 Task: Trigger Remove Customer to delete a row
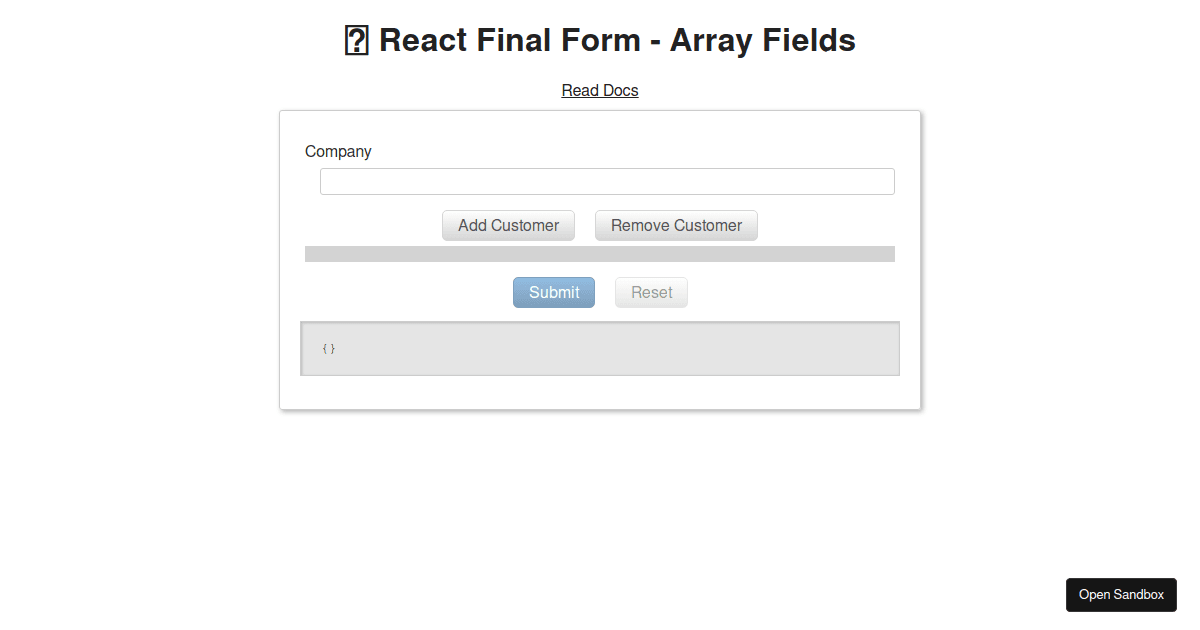[x=676, y=225]
